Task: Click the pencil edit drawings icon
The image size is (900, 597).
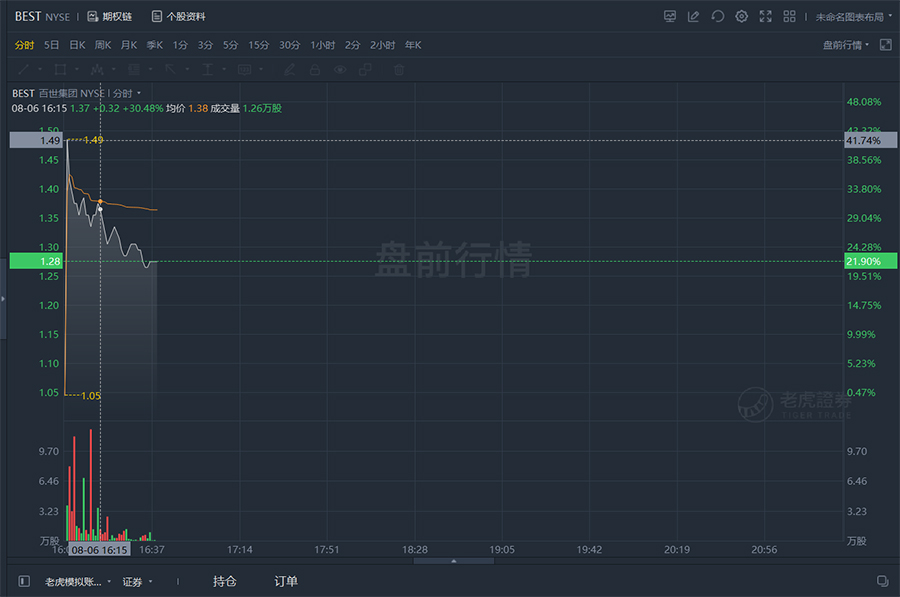Action: (x=290, y=70)
